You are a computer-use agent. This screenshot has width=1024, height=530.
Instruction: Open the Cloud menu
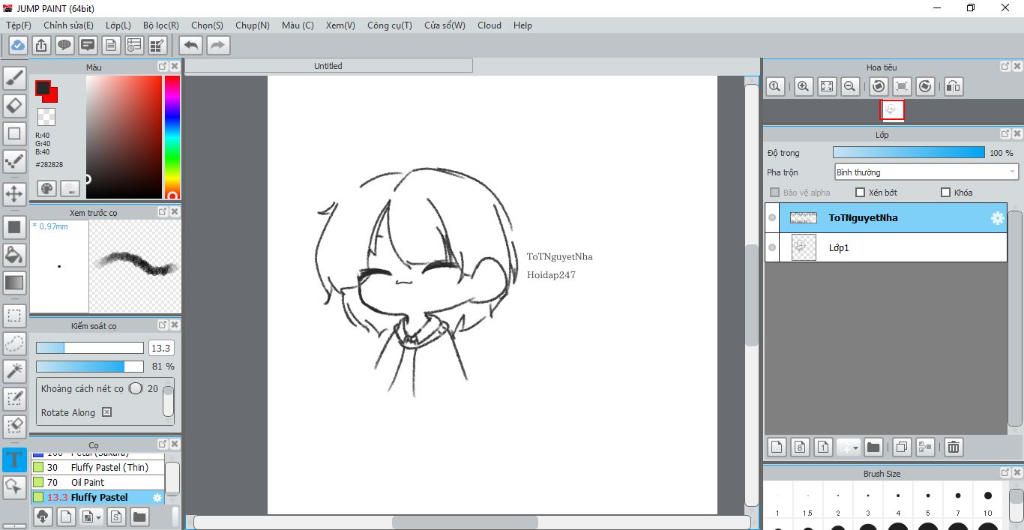489,25
